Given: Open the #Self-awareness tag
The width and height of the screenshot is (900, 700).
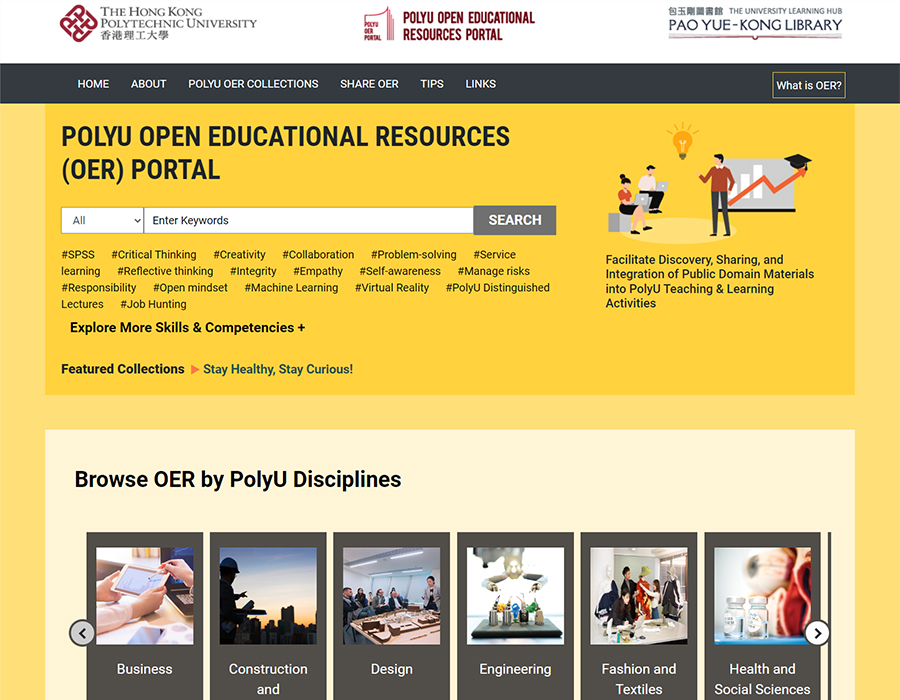Looking at the screenshot, I should click(400, 271).
